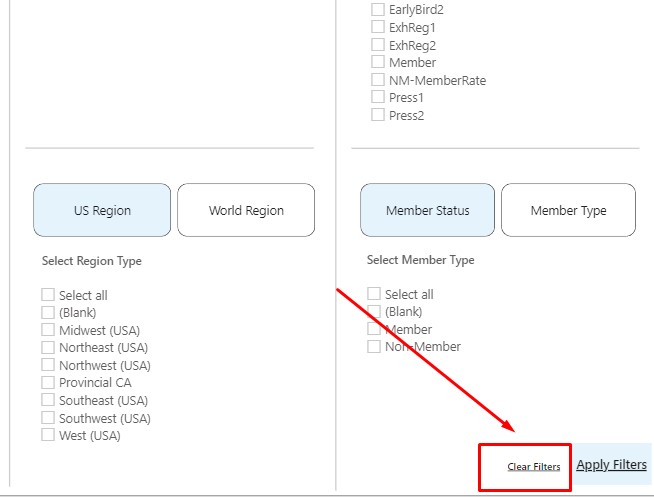Image resolution: width=654 pixels, height=497 pixels.
Task: Check the EarlyBird2 checkbox
Action: click(x=378, y=10)
